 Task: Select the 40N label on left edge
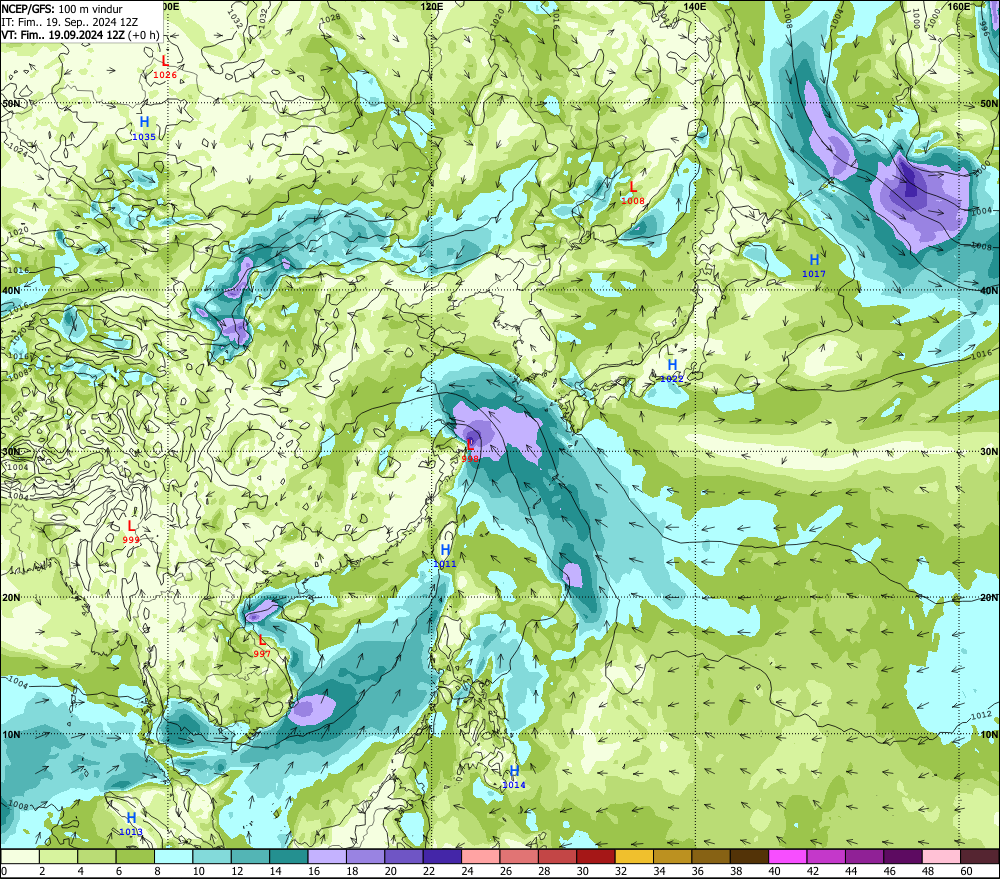point(11,290)
